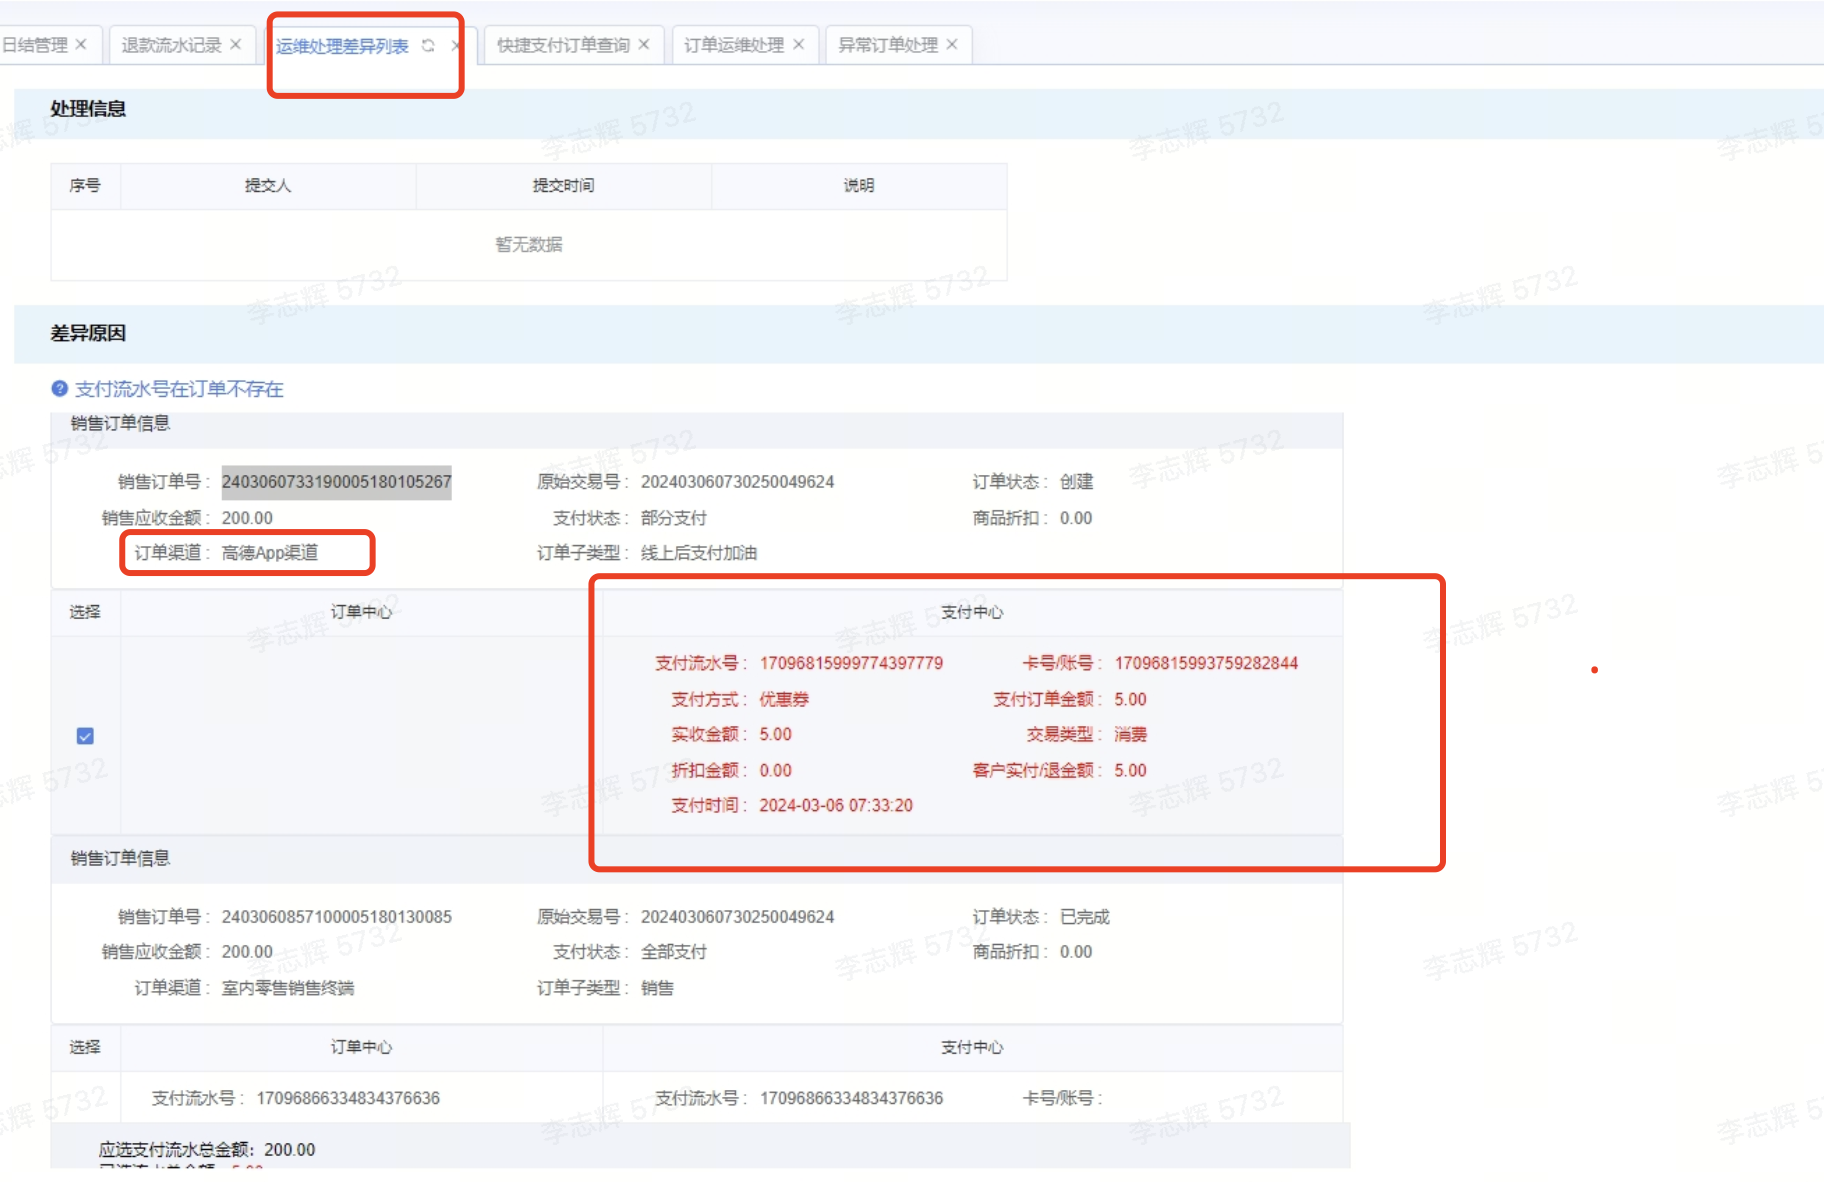Go to the 订单运维处理 tab
1824x1182 pixels.
pyautogui.click(x=733, y=45)
